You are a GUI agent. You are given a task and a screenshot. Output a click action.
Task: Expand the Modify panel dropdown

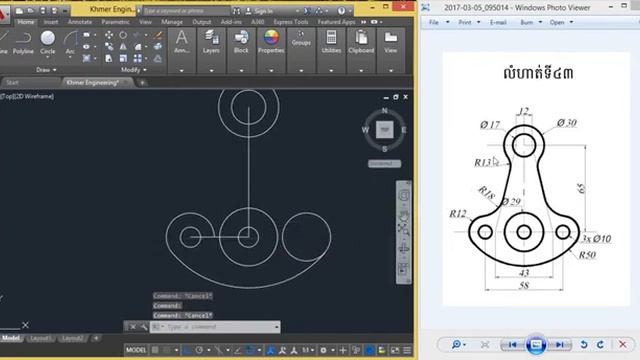134,70
